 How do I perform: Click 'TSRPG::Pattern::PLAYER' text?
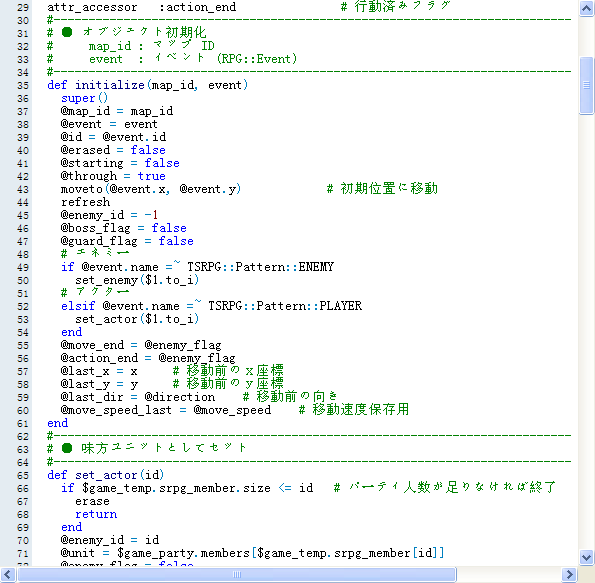[x=285, y=306]
